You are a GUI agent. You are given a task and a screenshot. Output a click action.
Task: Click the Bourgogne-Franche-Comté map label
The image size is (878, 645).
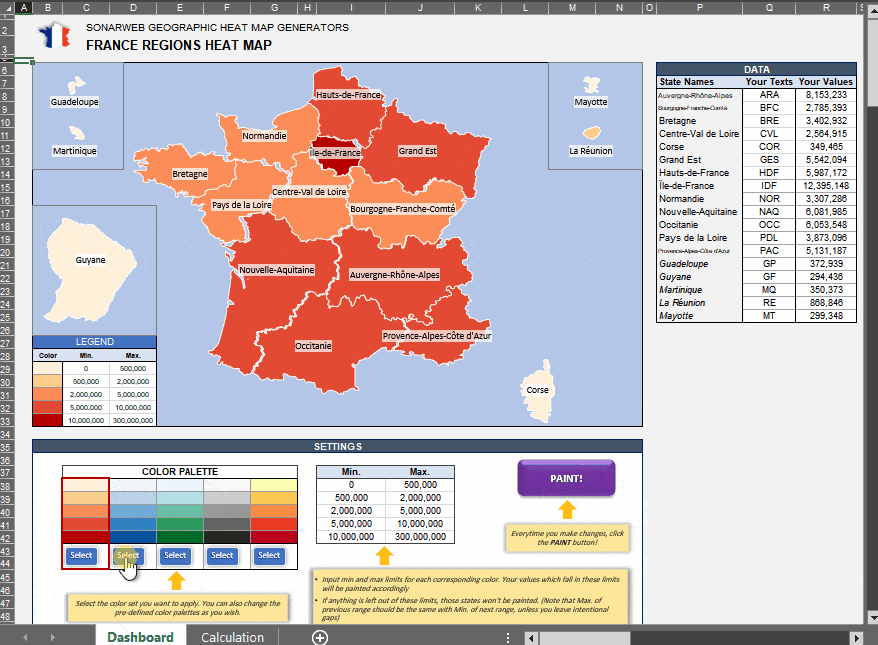point(403,209)
